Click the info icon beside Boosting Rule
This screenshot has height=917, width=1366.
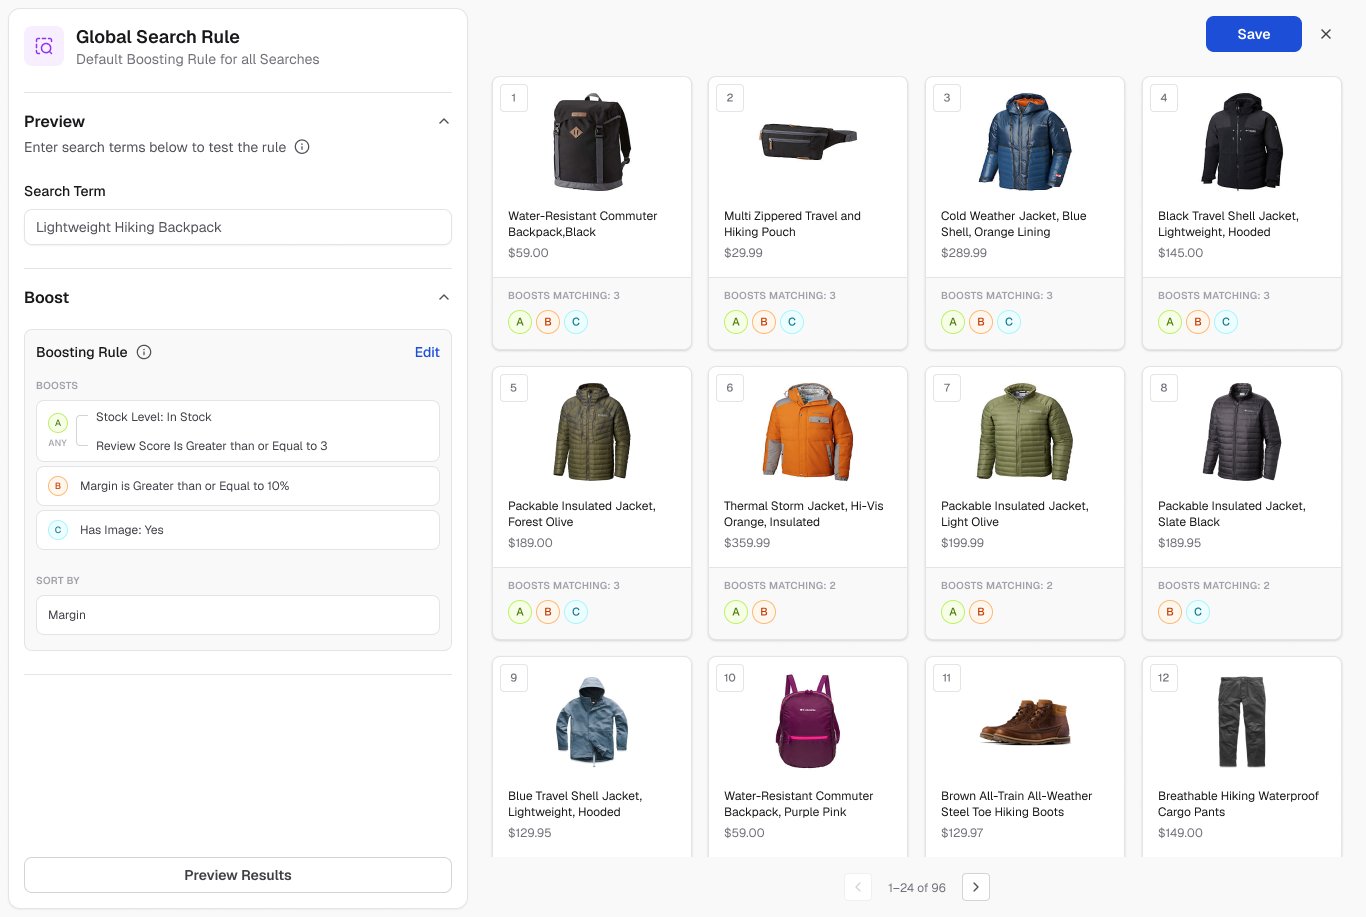pos(144,352)
